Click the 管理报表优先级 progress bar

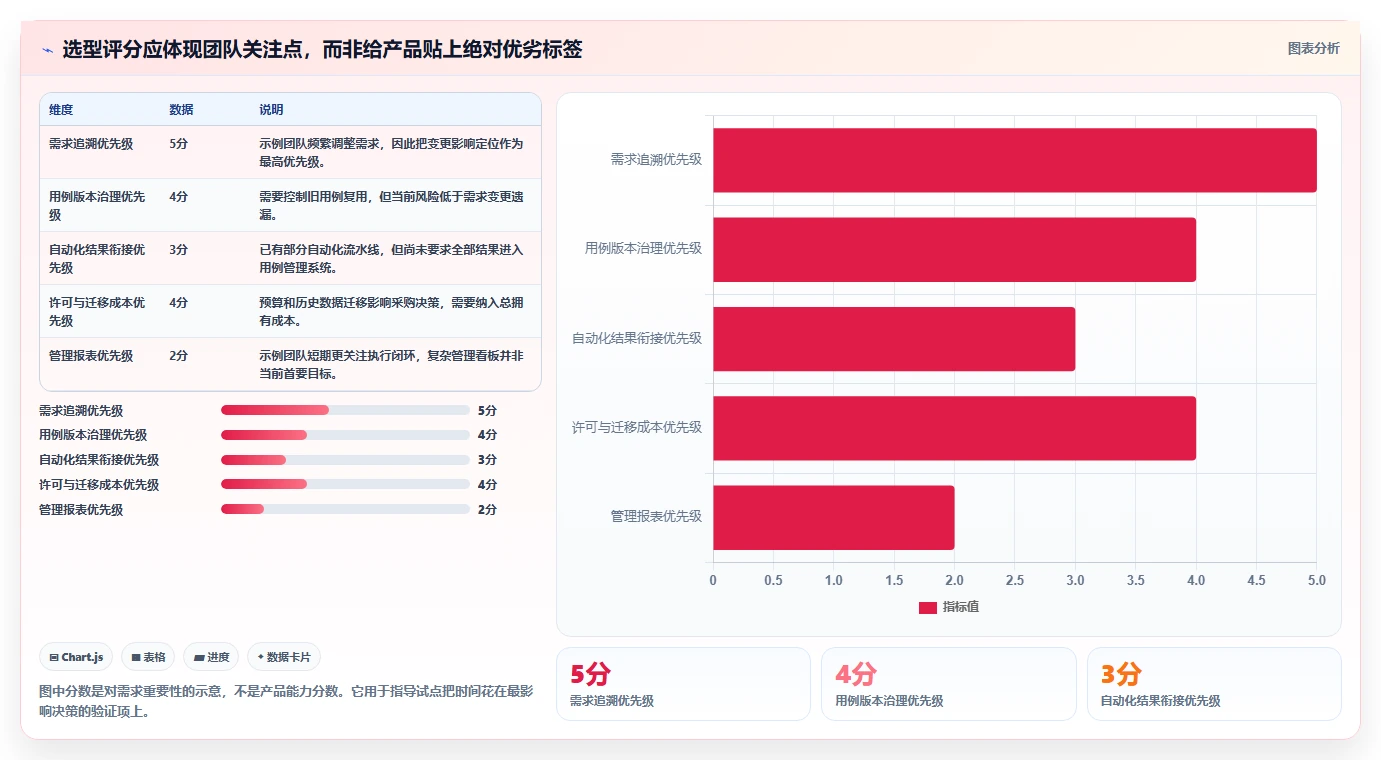[x=345, y=509]
